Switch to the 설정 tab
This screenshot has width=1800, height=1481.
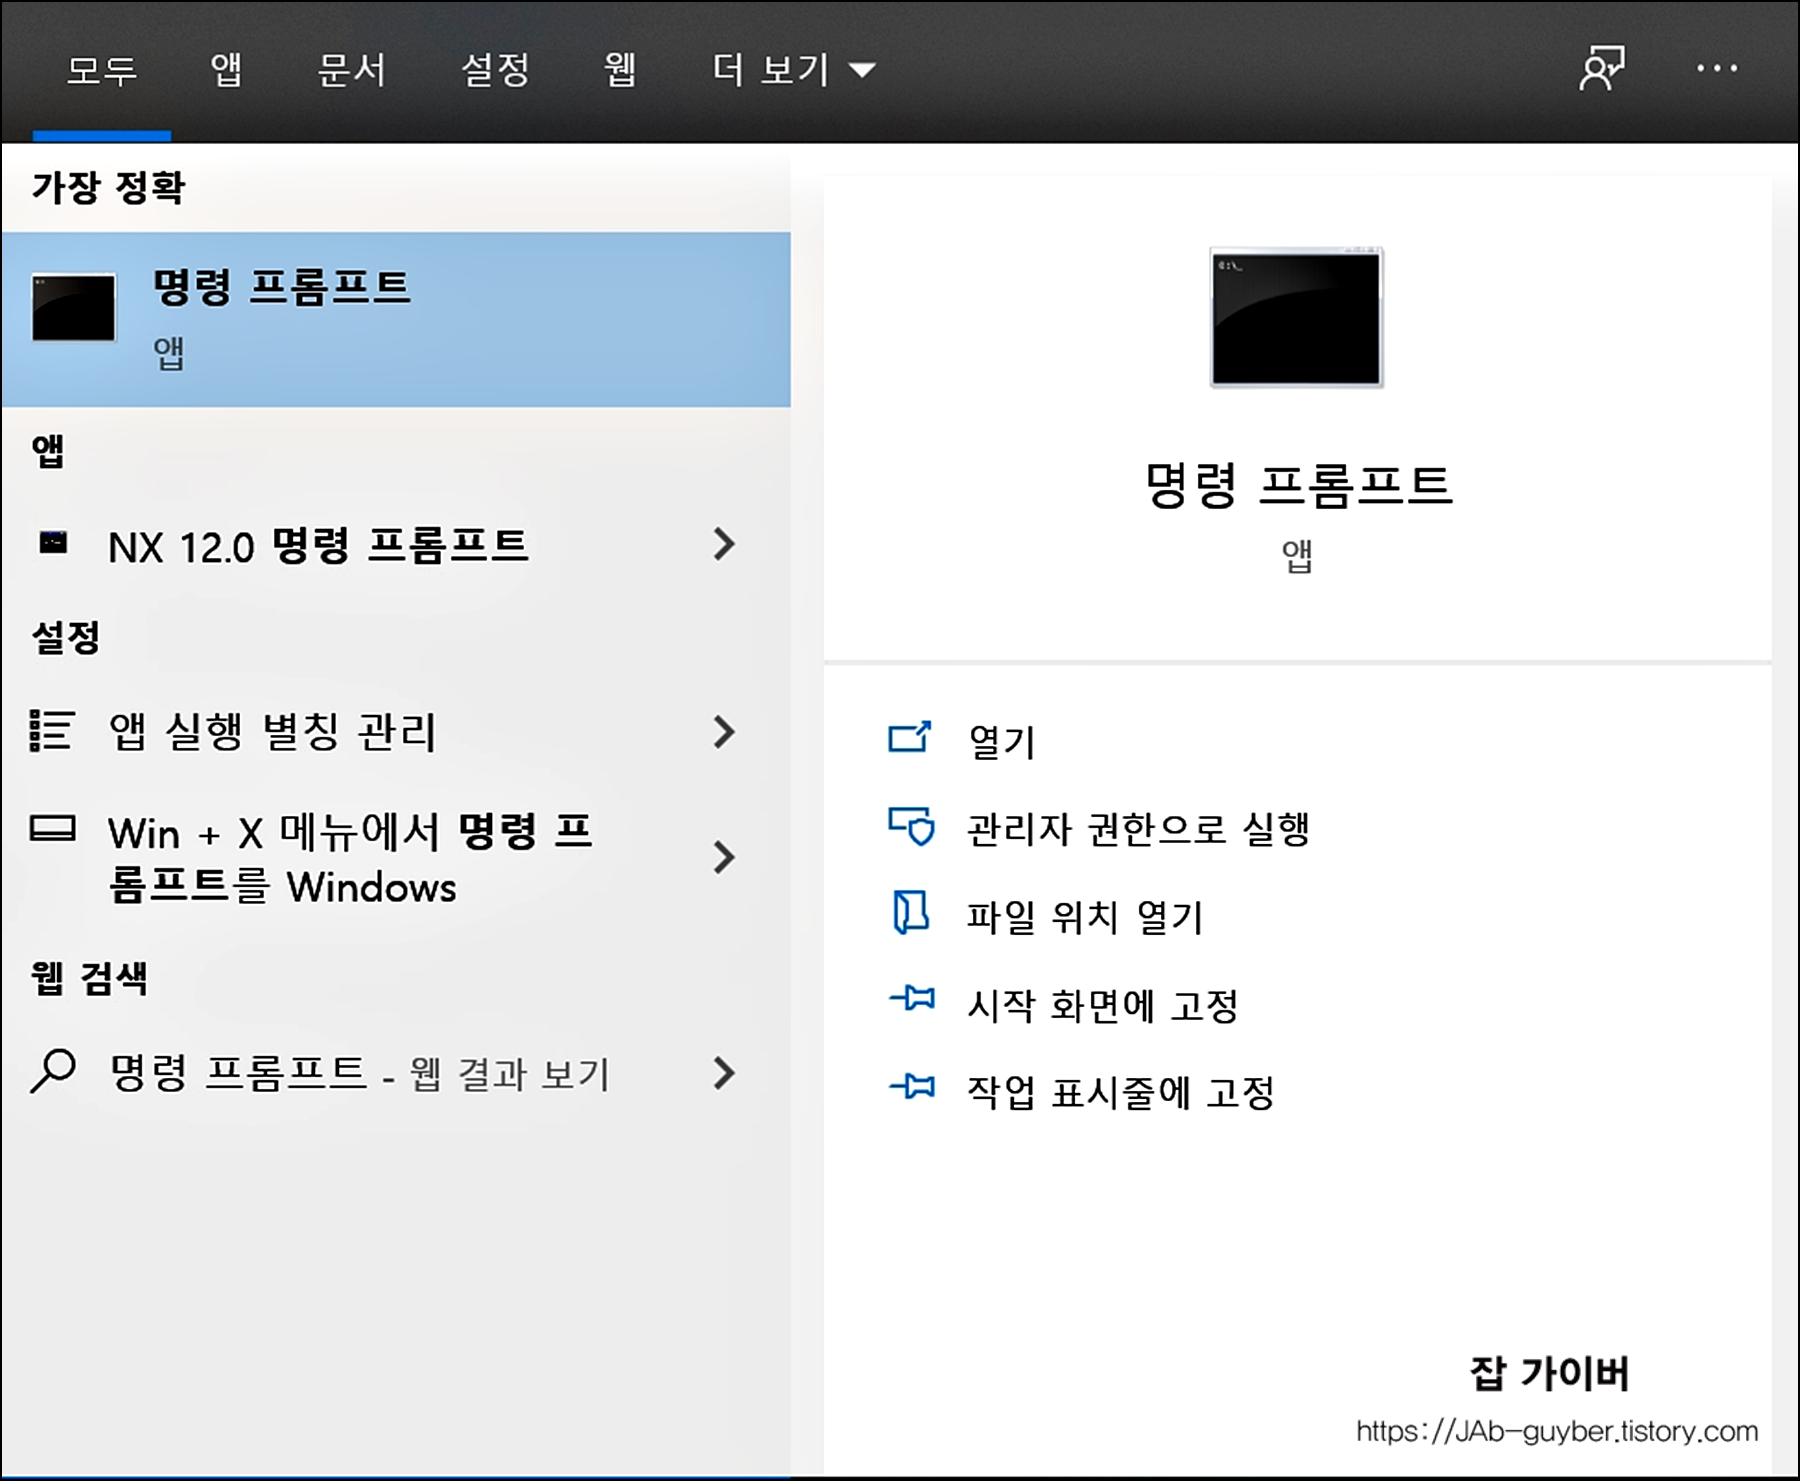[x=495, y=70]
